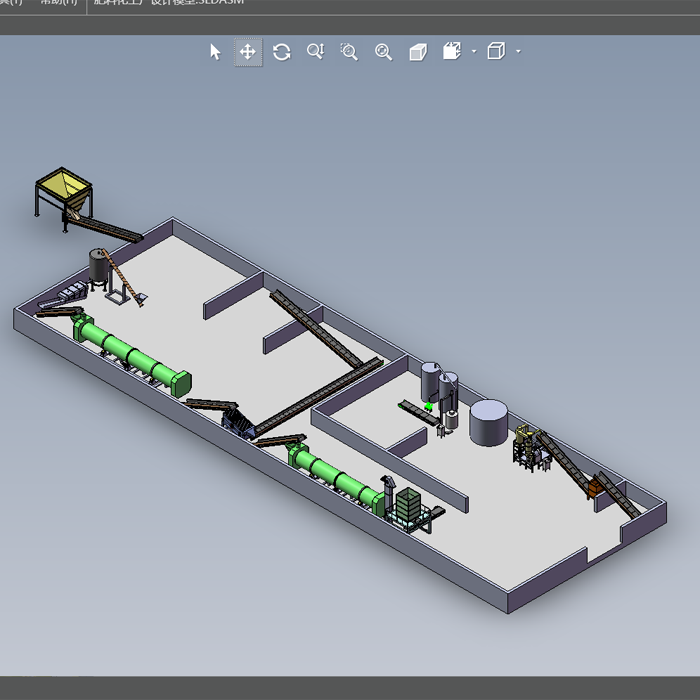Activate the Zoom to area tool
This screenshot has height=700, width=700.
click(349, 52)
